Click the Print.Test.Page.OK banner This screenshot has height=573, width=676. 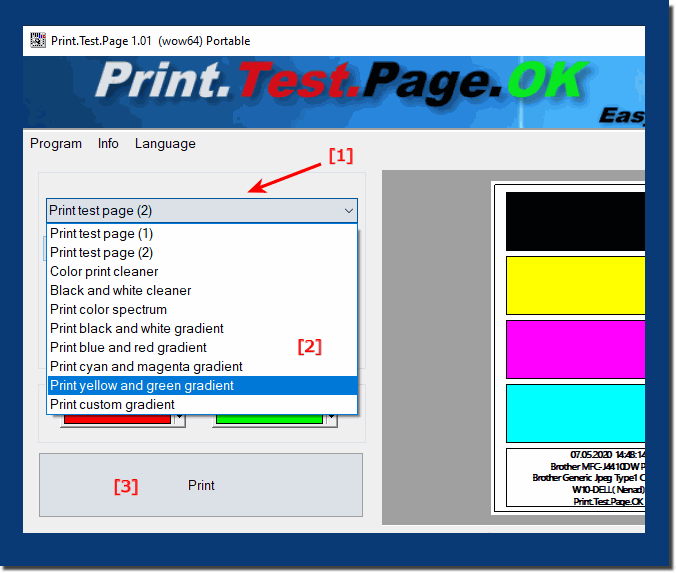click(334, 92)
